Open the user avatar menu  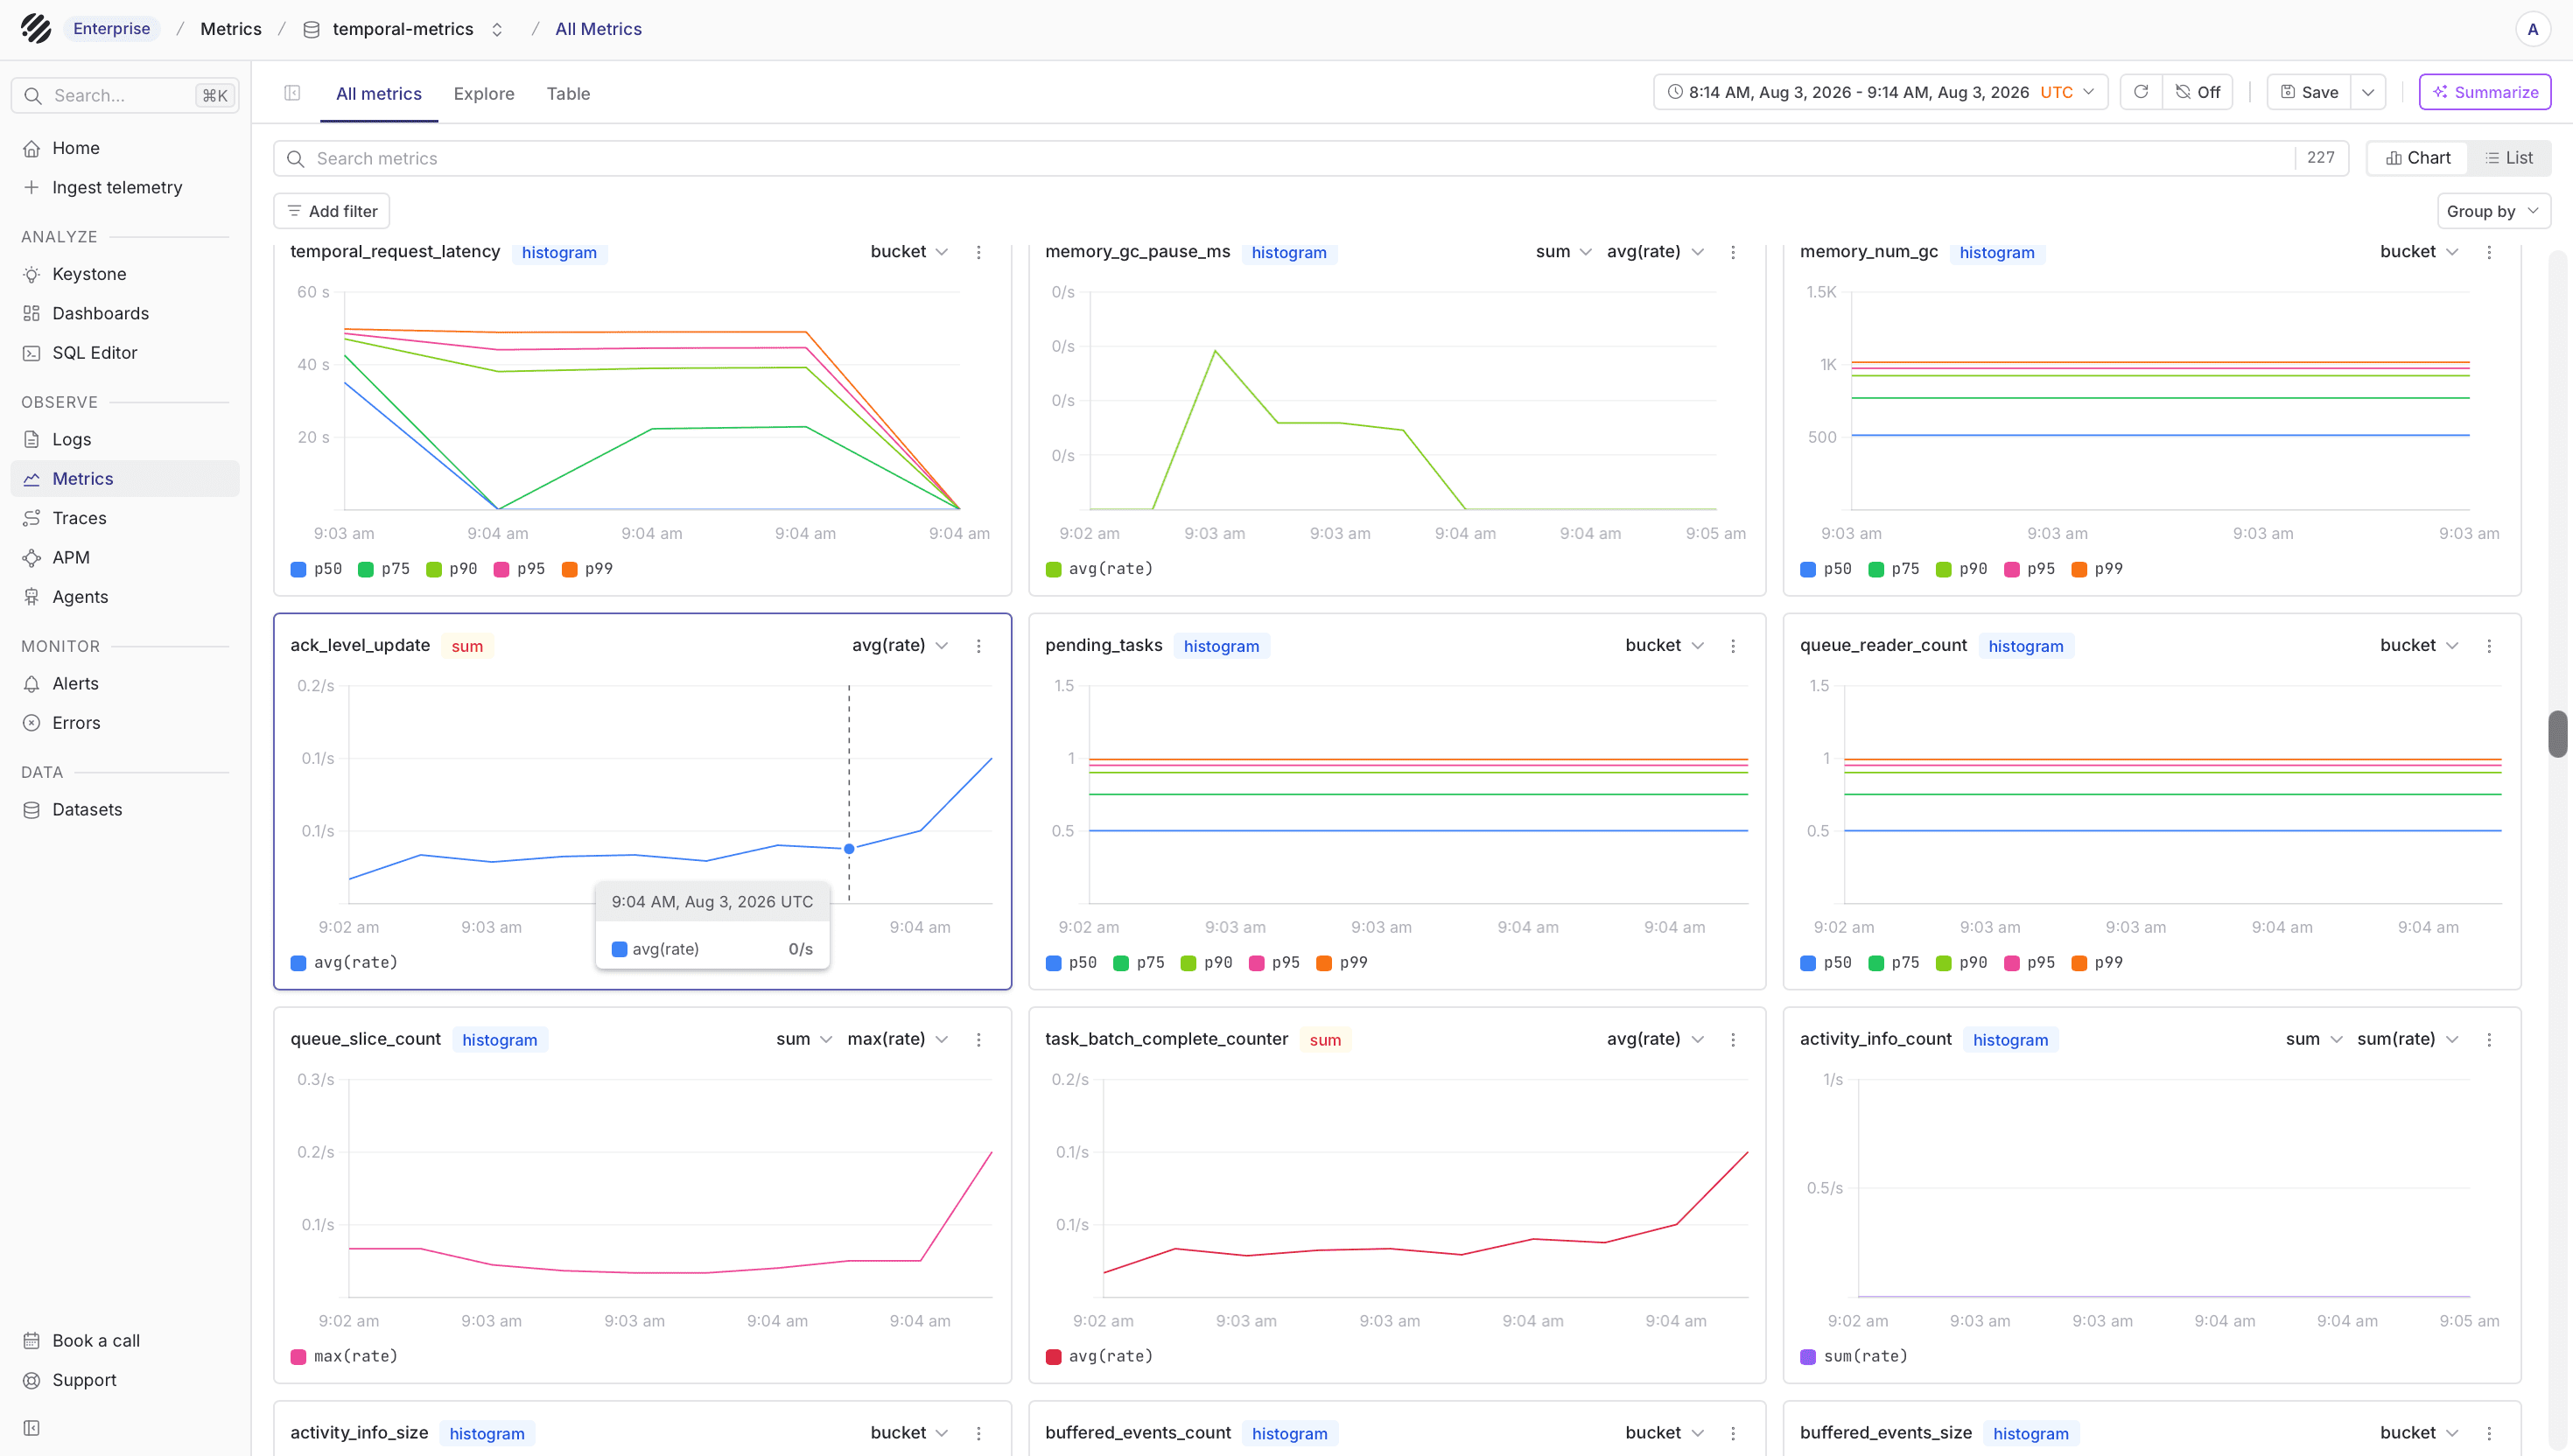click(x=2532, y=29)
